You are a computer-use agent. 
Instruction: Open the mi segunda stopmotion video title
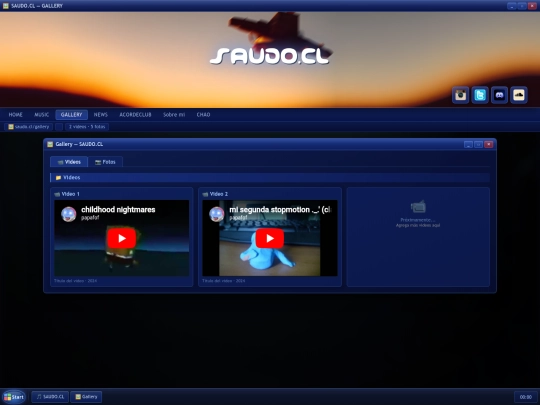[x=280, y=209]
